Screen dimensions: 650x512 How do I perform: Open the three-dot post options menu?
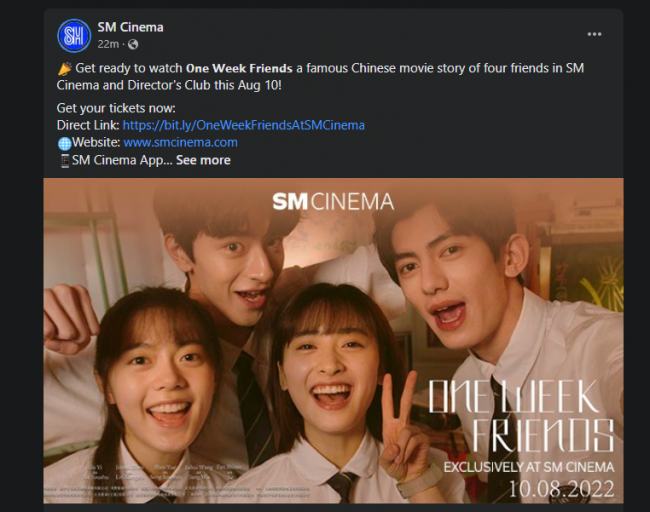(x=594, y=34)
